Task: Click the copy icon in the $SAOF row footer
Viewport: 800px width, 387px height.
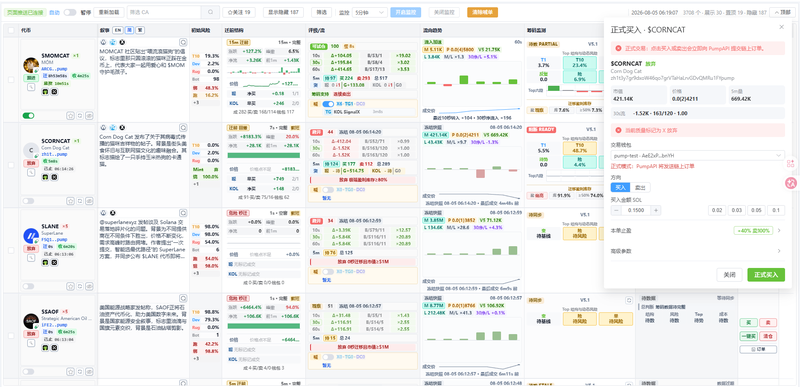Action: click(x=89, y=372)
